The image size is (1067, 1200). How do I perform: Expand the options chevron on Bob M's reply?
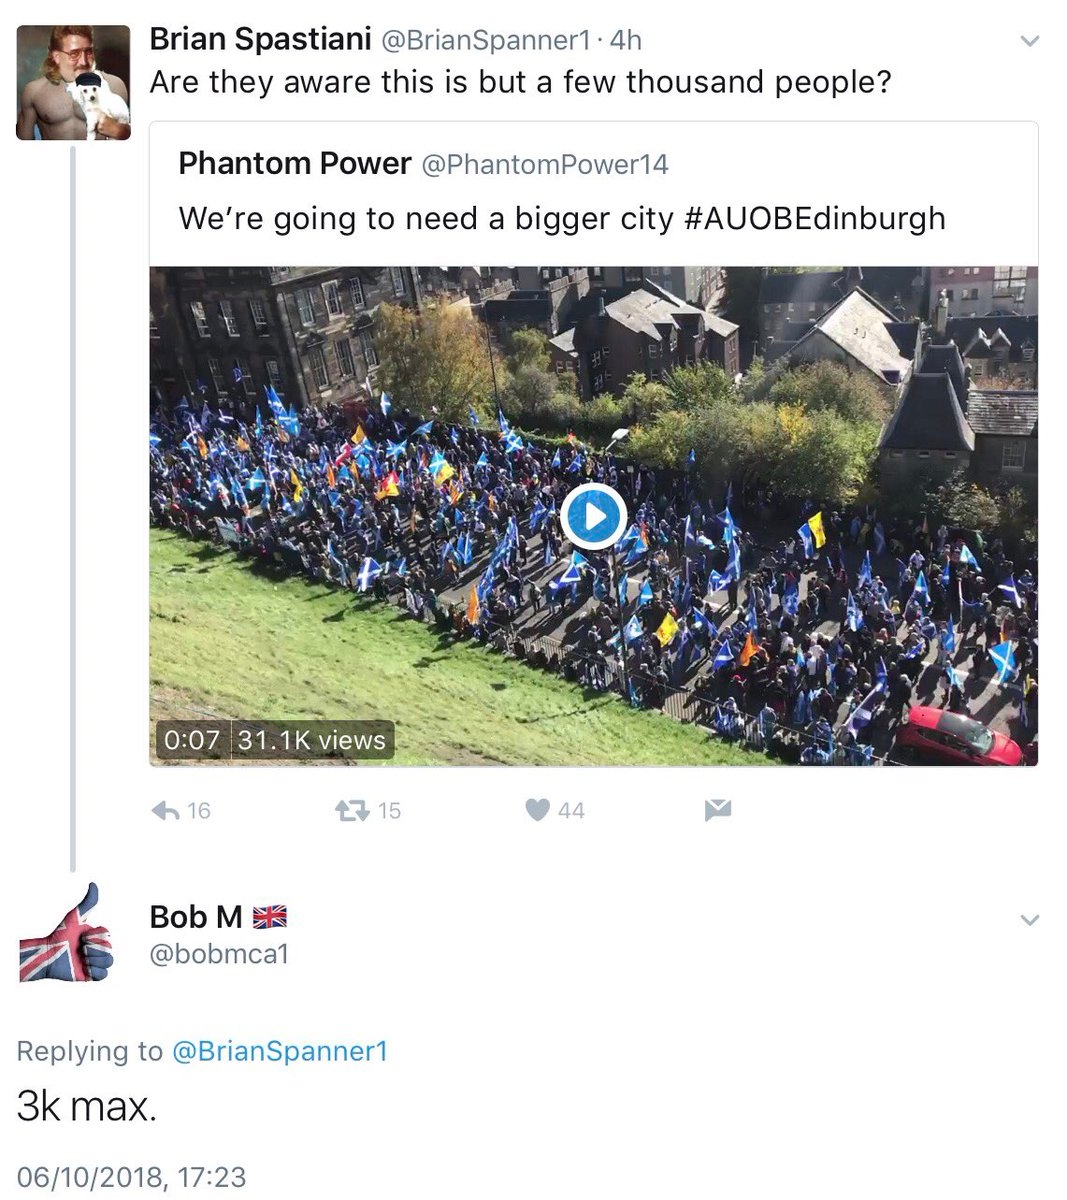tap(1029, 919)
